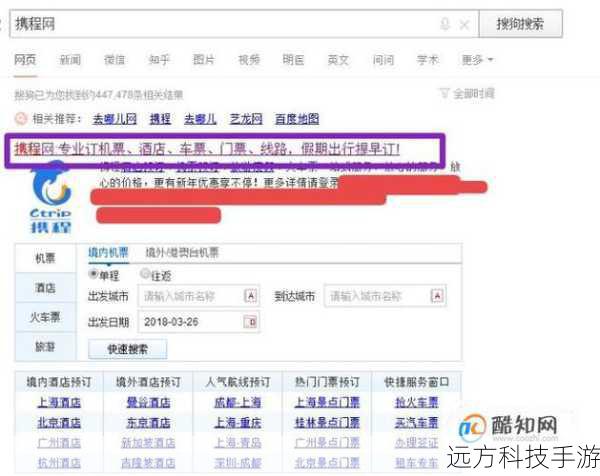Select the 往返 radio button

[145, 274]
